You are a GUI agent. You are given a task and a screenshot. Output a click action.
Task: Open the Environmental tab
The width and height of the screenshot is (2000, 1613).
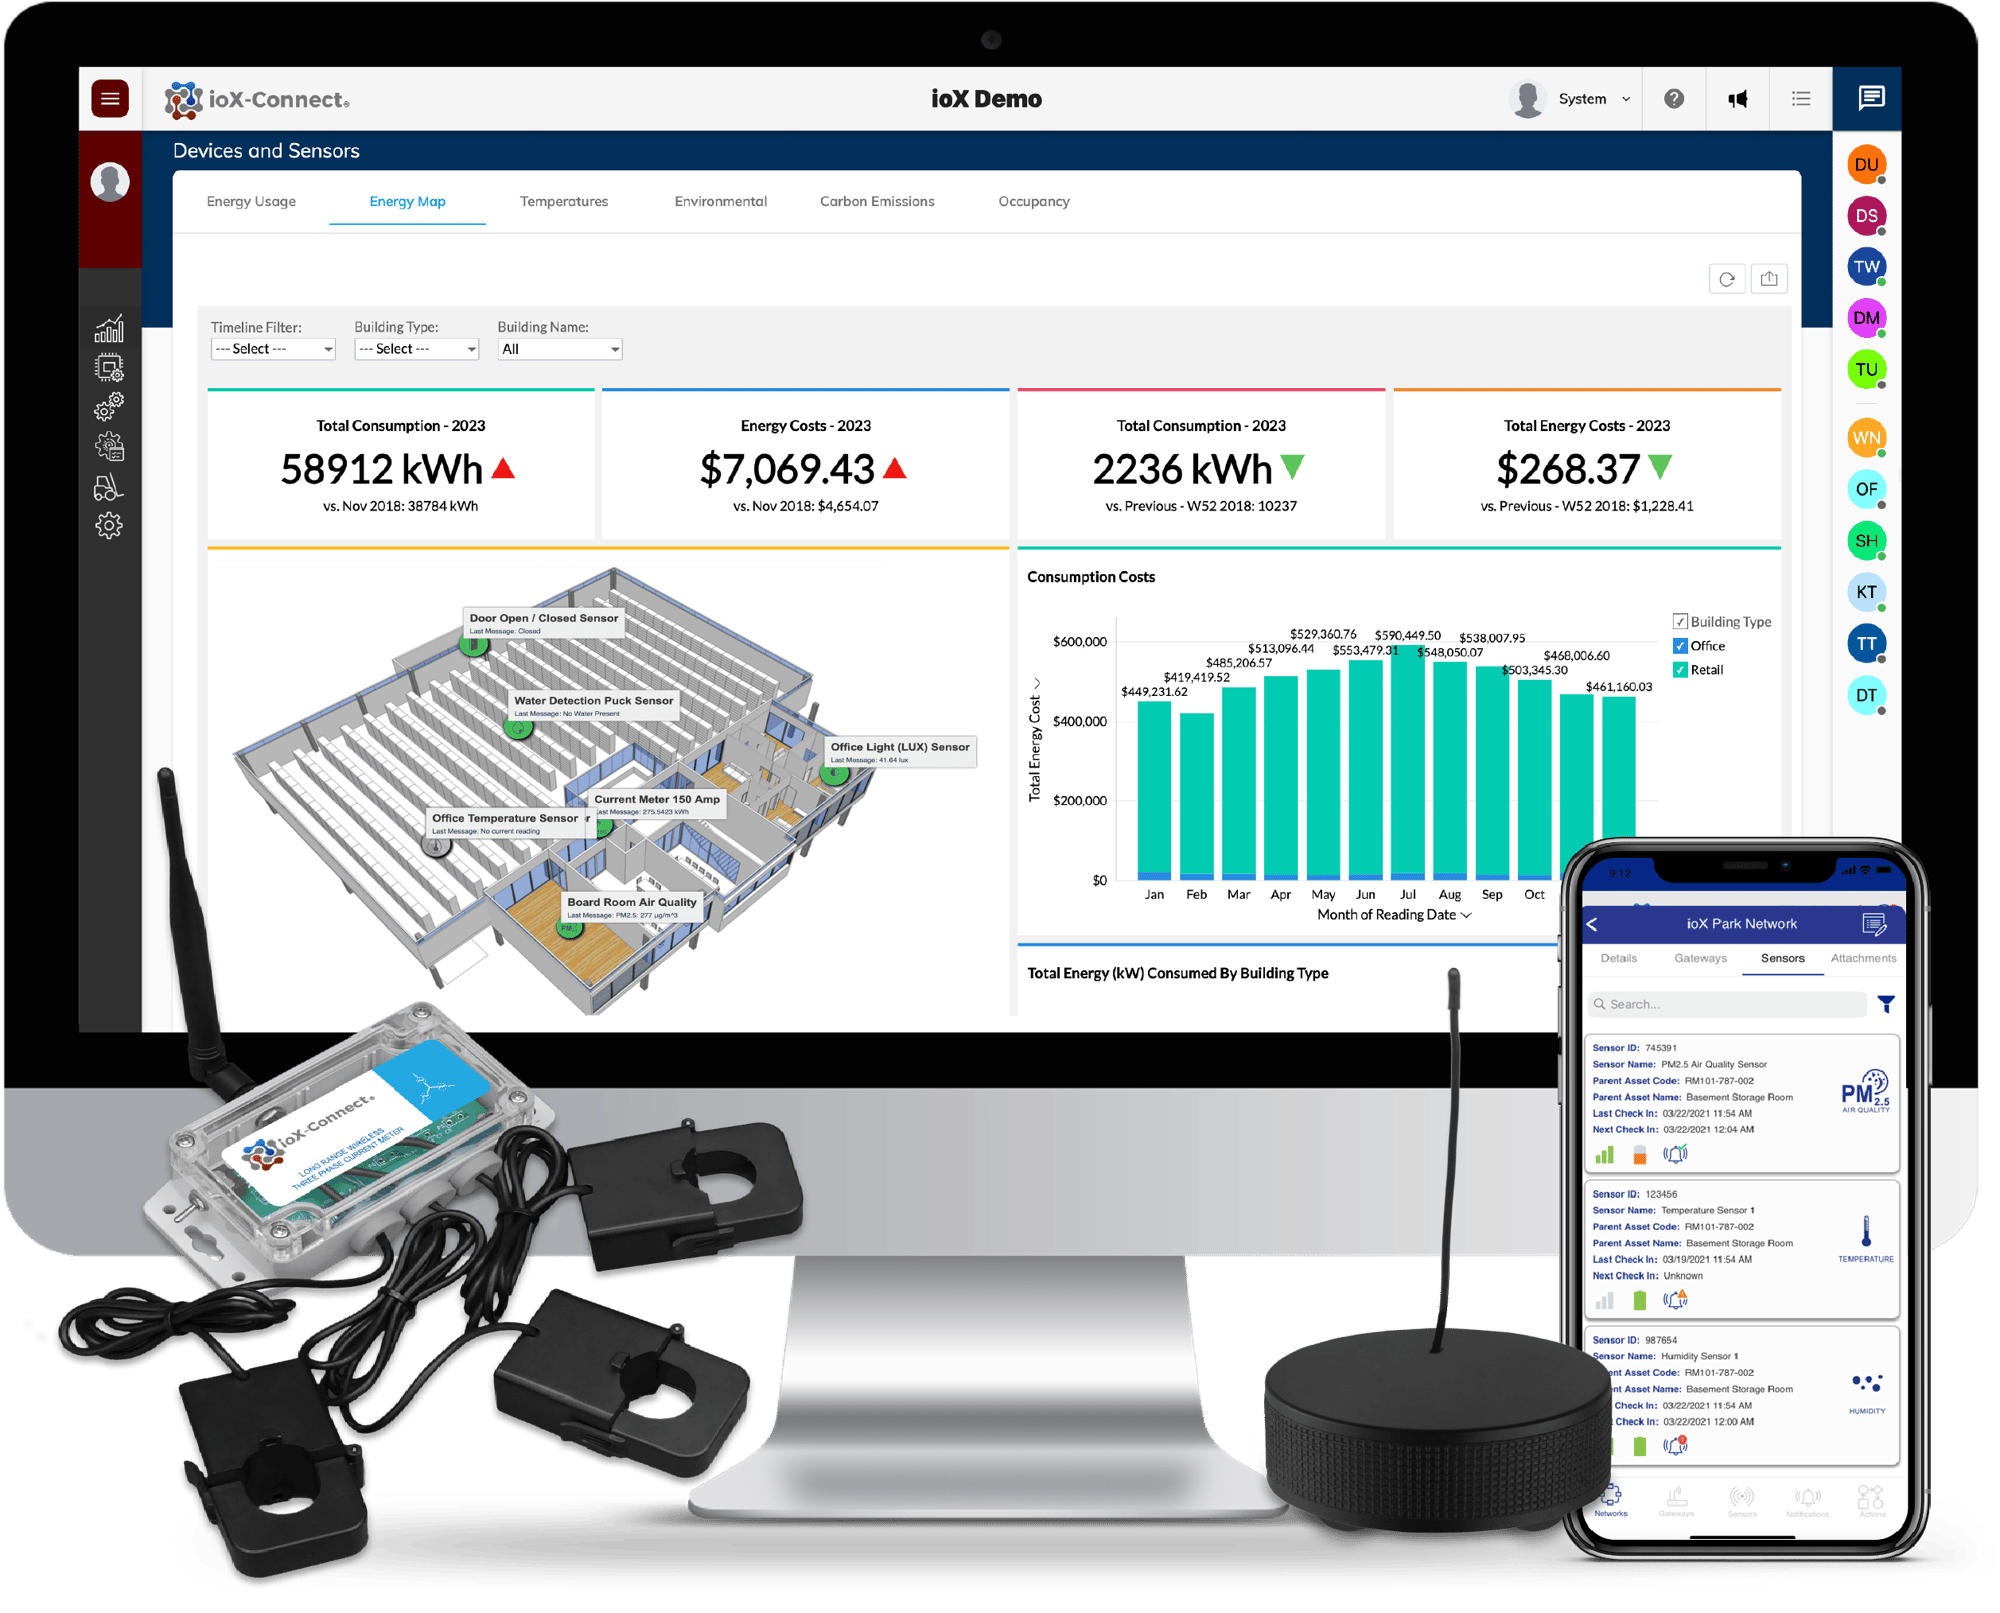click(721, 201)
